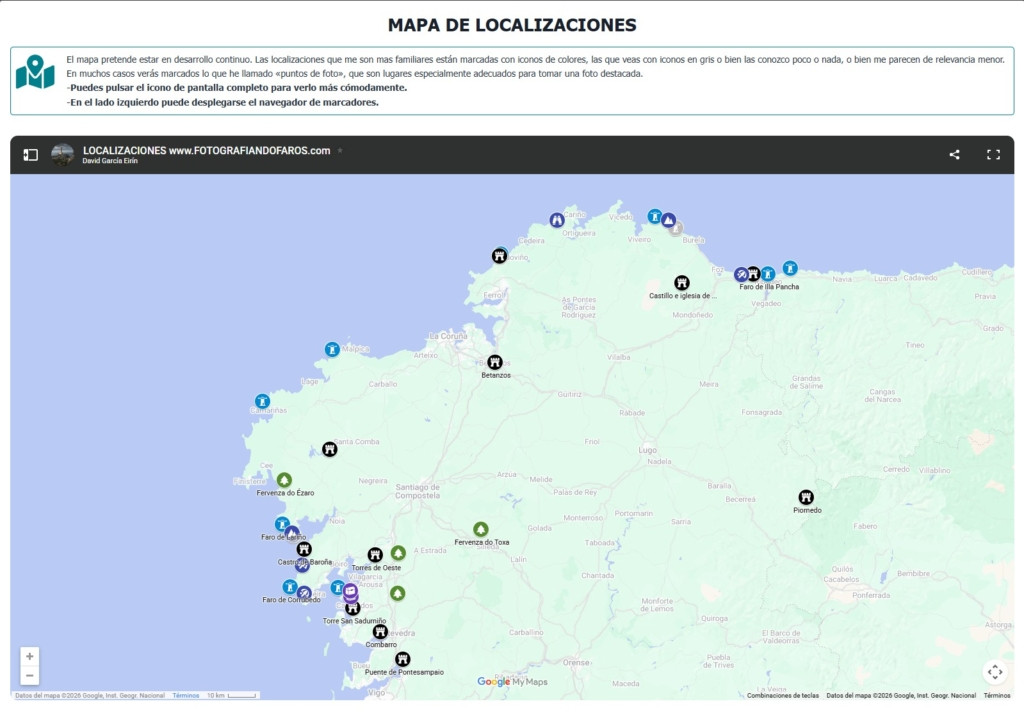
Task: Select the easternmost blue lighthouse marker
Action: [x=790, y=268]
